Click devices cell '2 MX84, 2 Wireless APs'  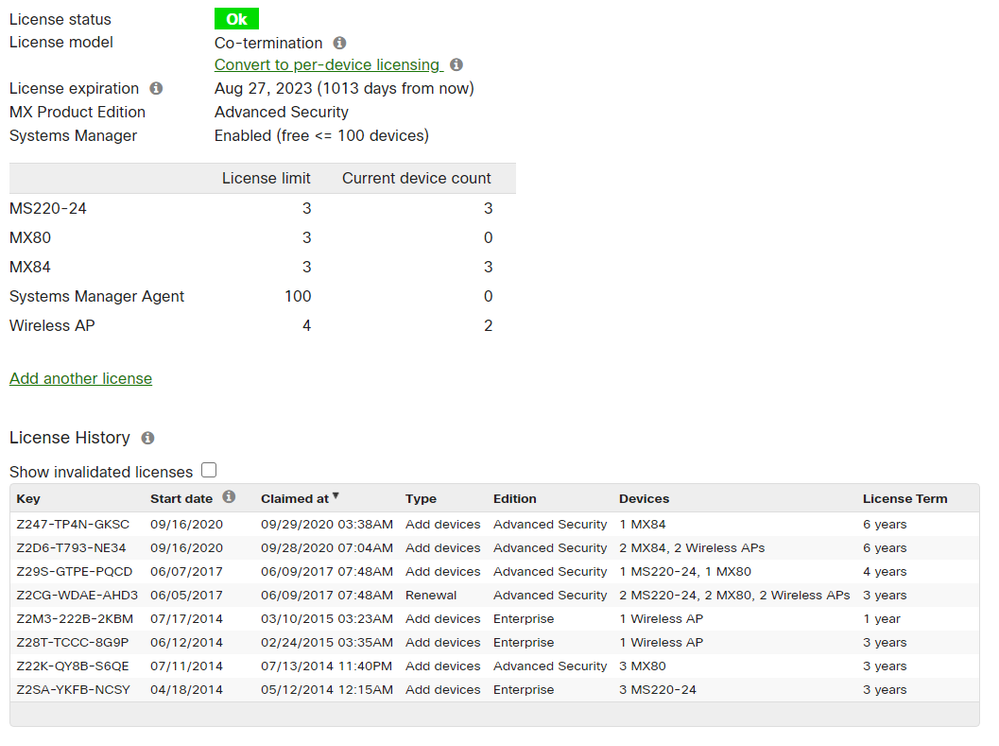(692, 548)
